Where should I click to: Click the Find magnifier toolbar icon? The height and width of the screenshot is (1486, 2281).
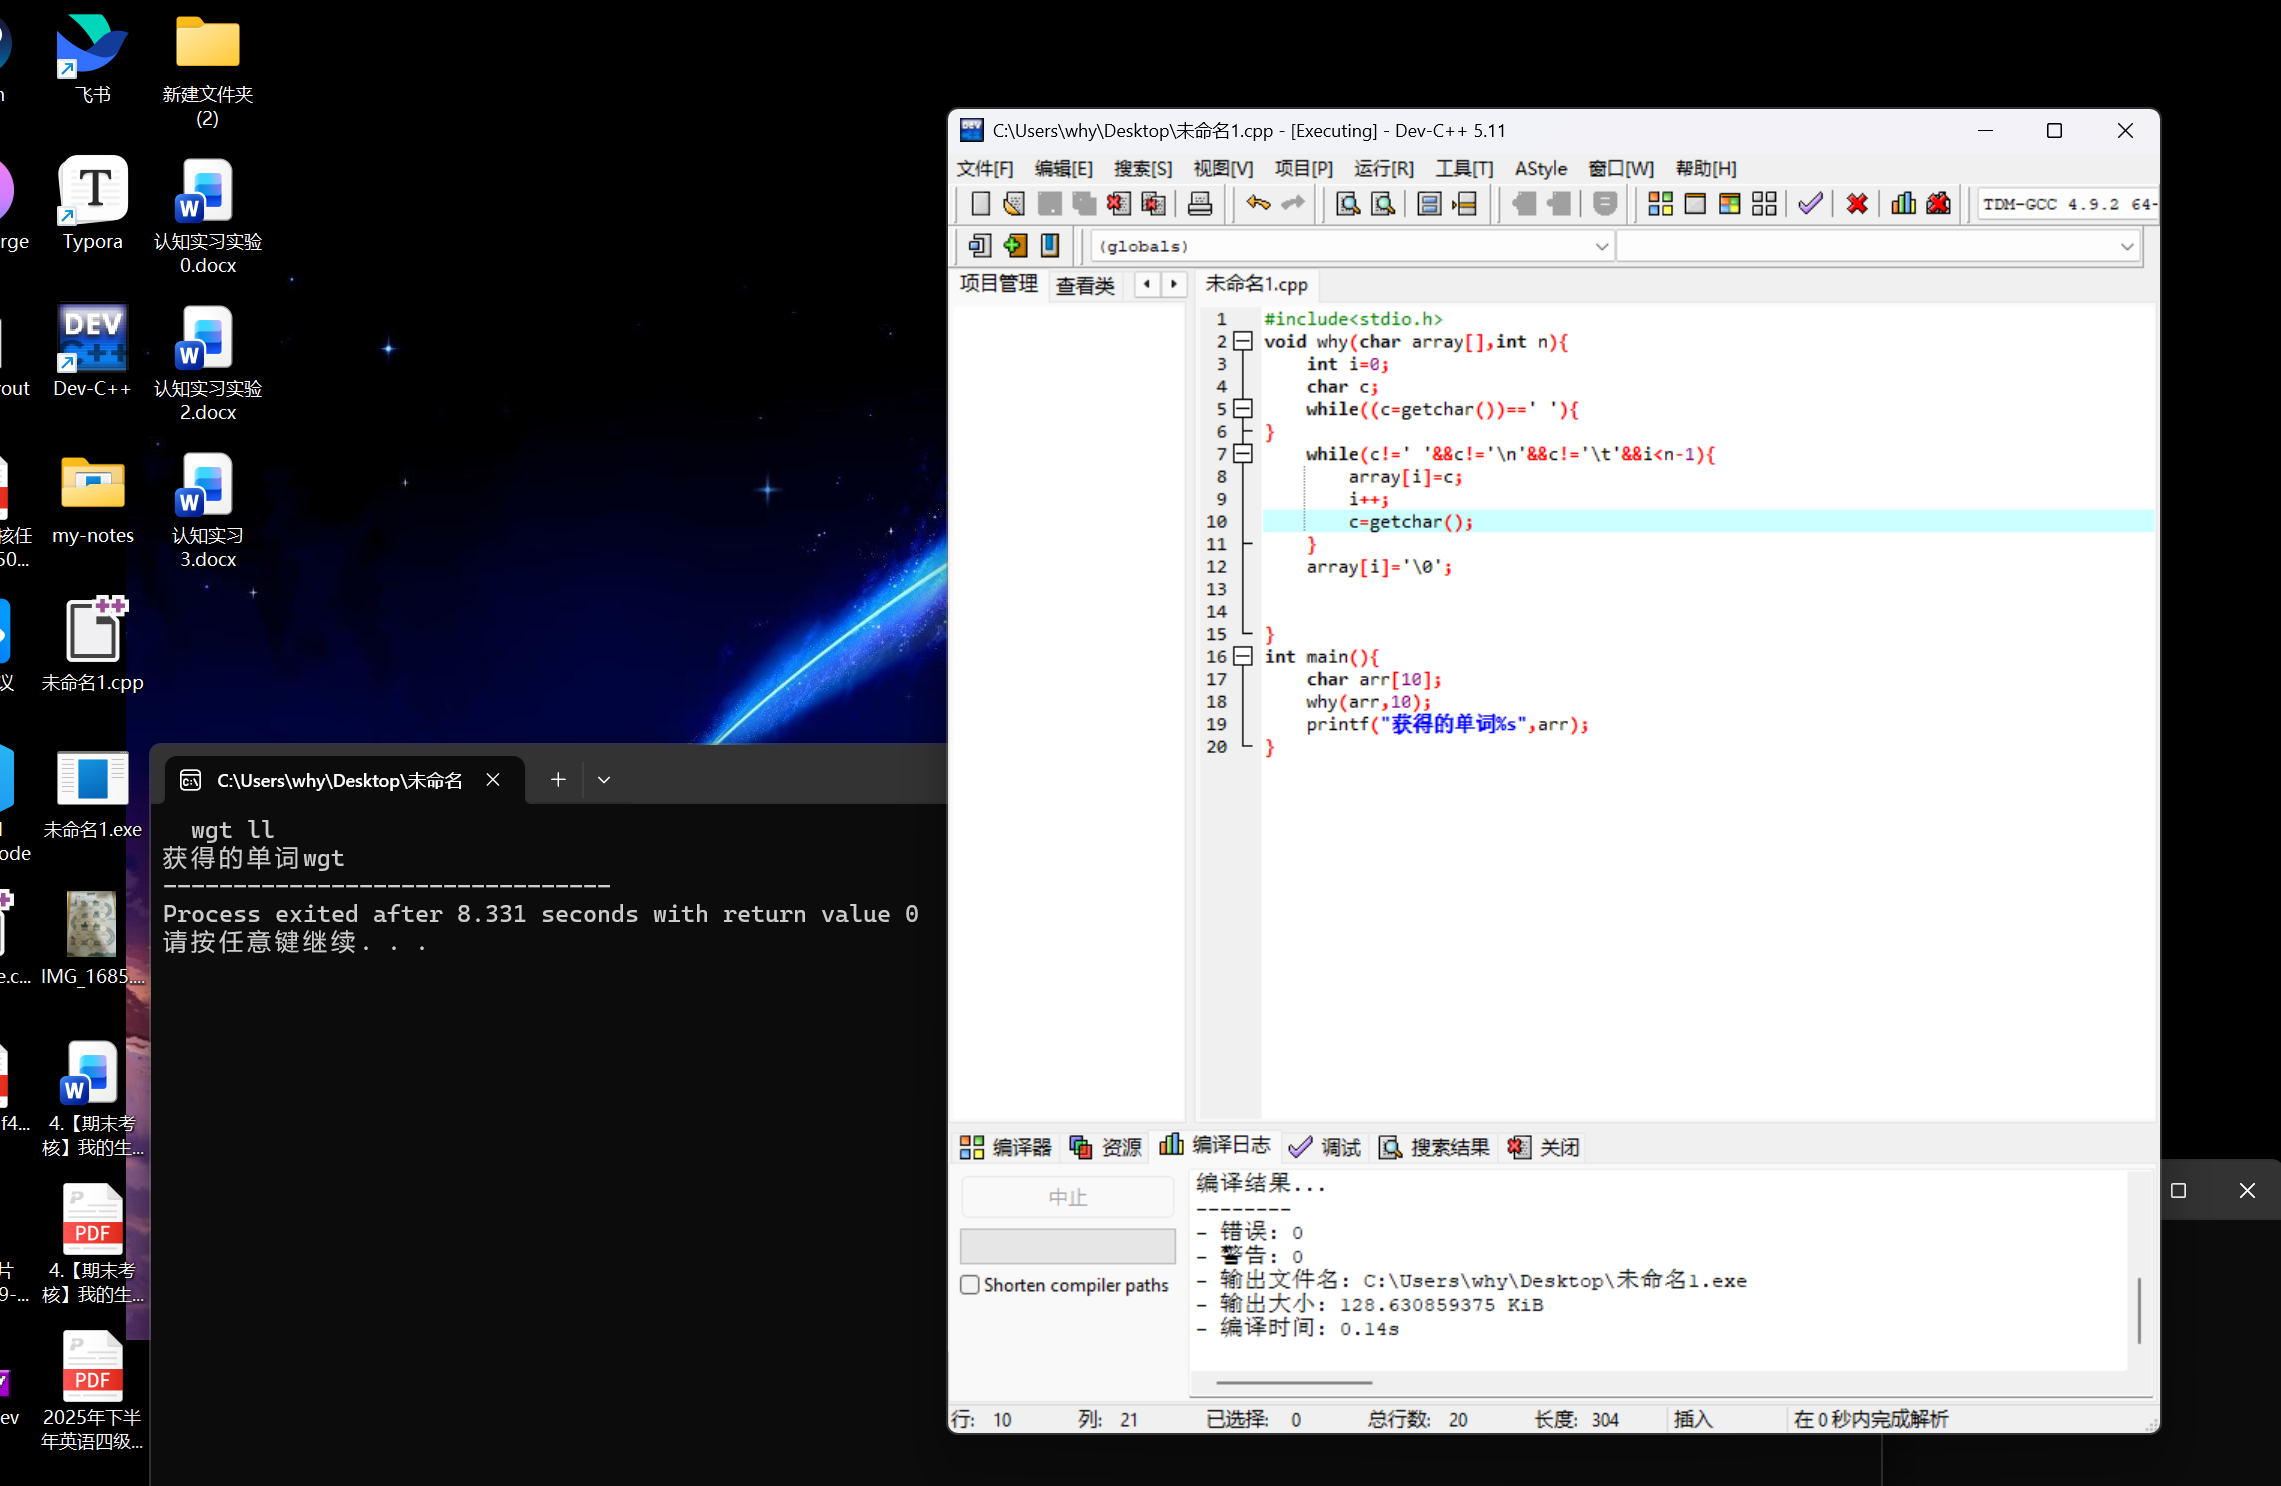click(x=1347, y=204)
